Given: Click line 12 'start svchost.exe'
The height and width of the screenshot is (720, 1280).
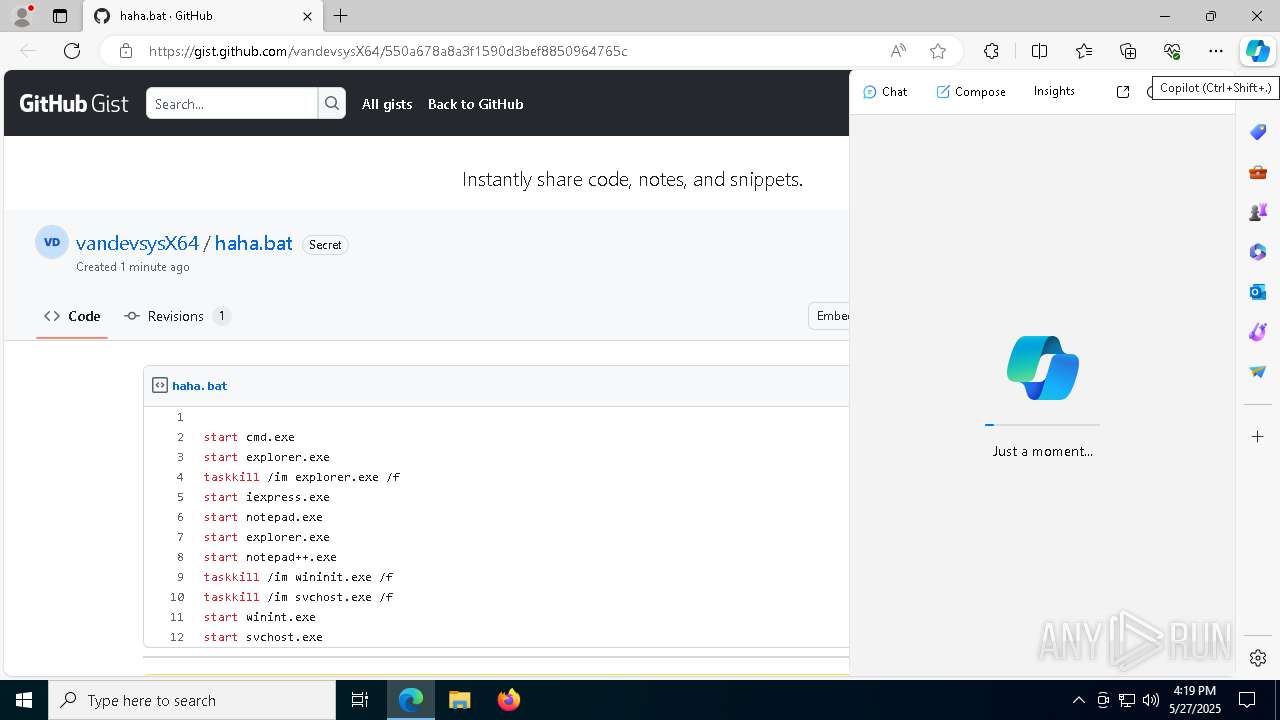Looking at the screenshot, I should coord(263,637).
